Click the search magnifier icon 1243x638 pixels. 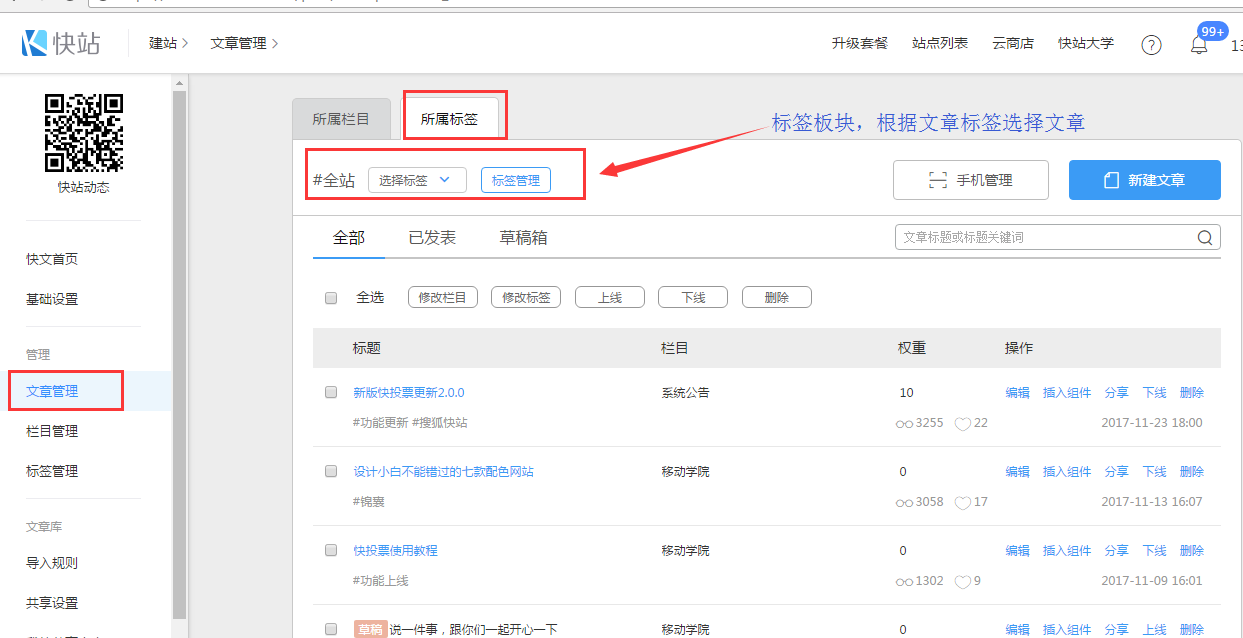point(1207,237)
